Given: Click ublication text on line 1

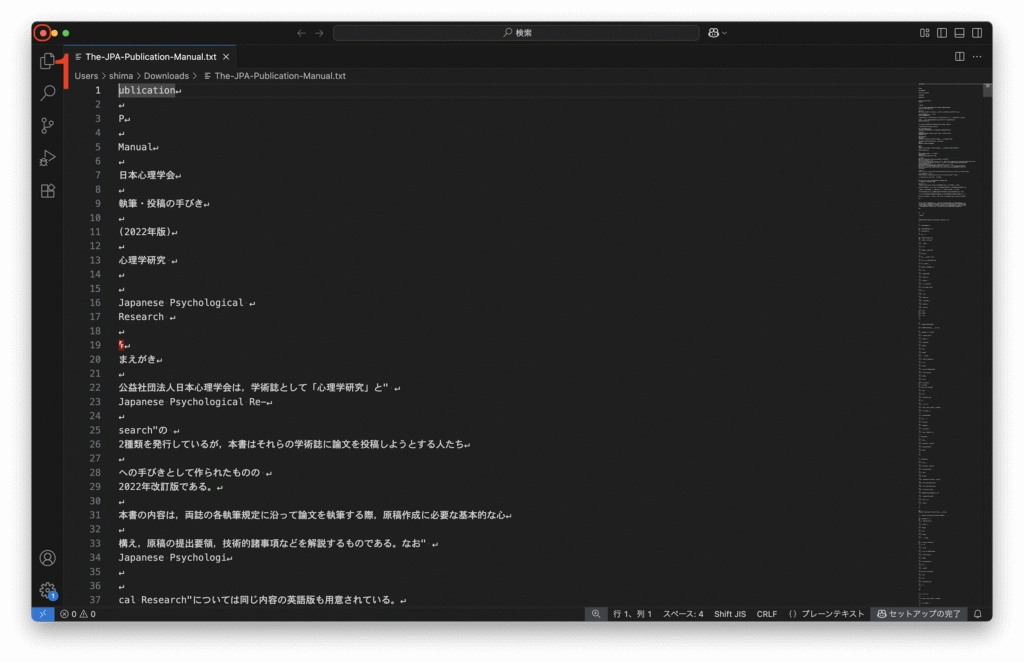Looking at the screenshot, I should tap(147, 90).
